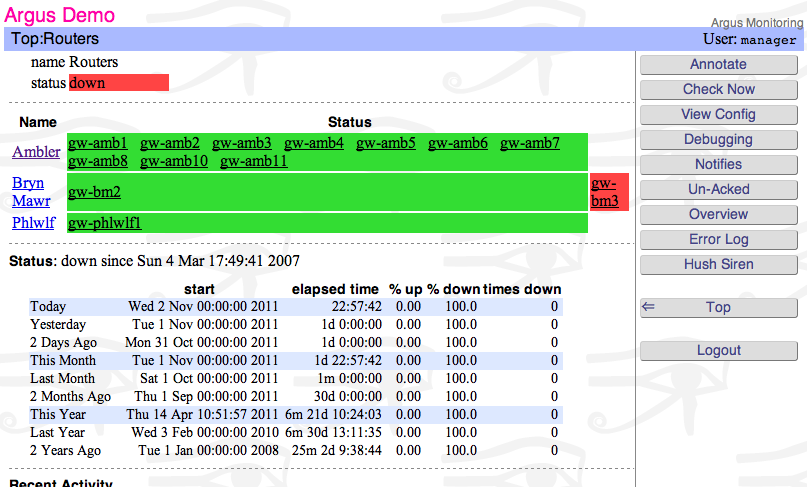
Task: Click the red down status indicator
Action: point(118,83)
